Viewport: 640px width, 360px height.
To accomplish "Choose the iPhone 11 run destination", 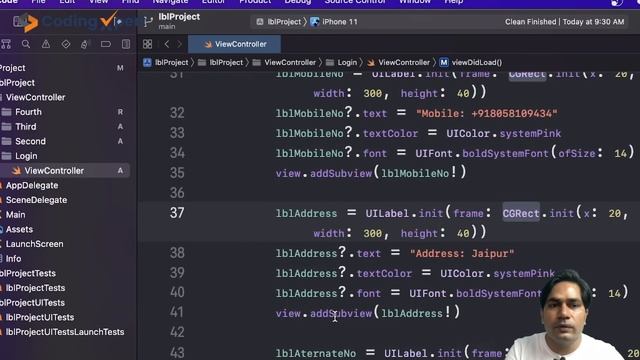I will (x=334, y=22).
